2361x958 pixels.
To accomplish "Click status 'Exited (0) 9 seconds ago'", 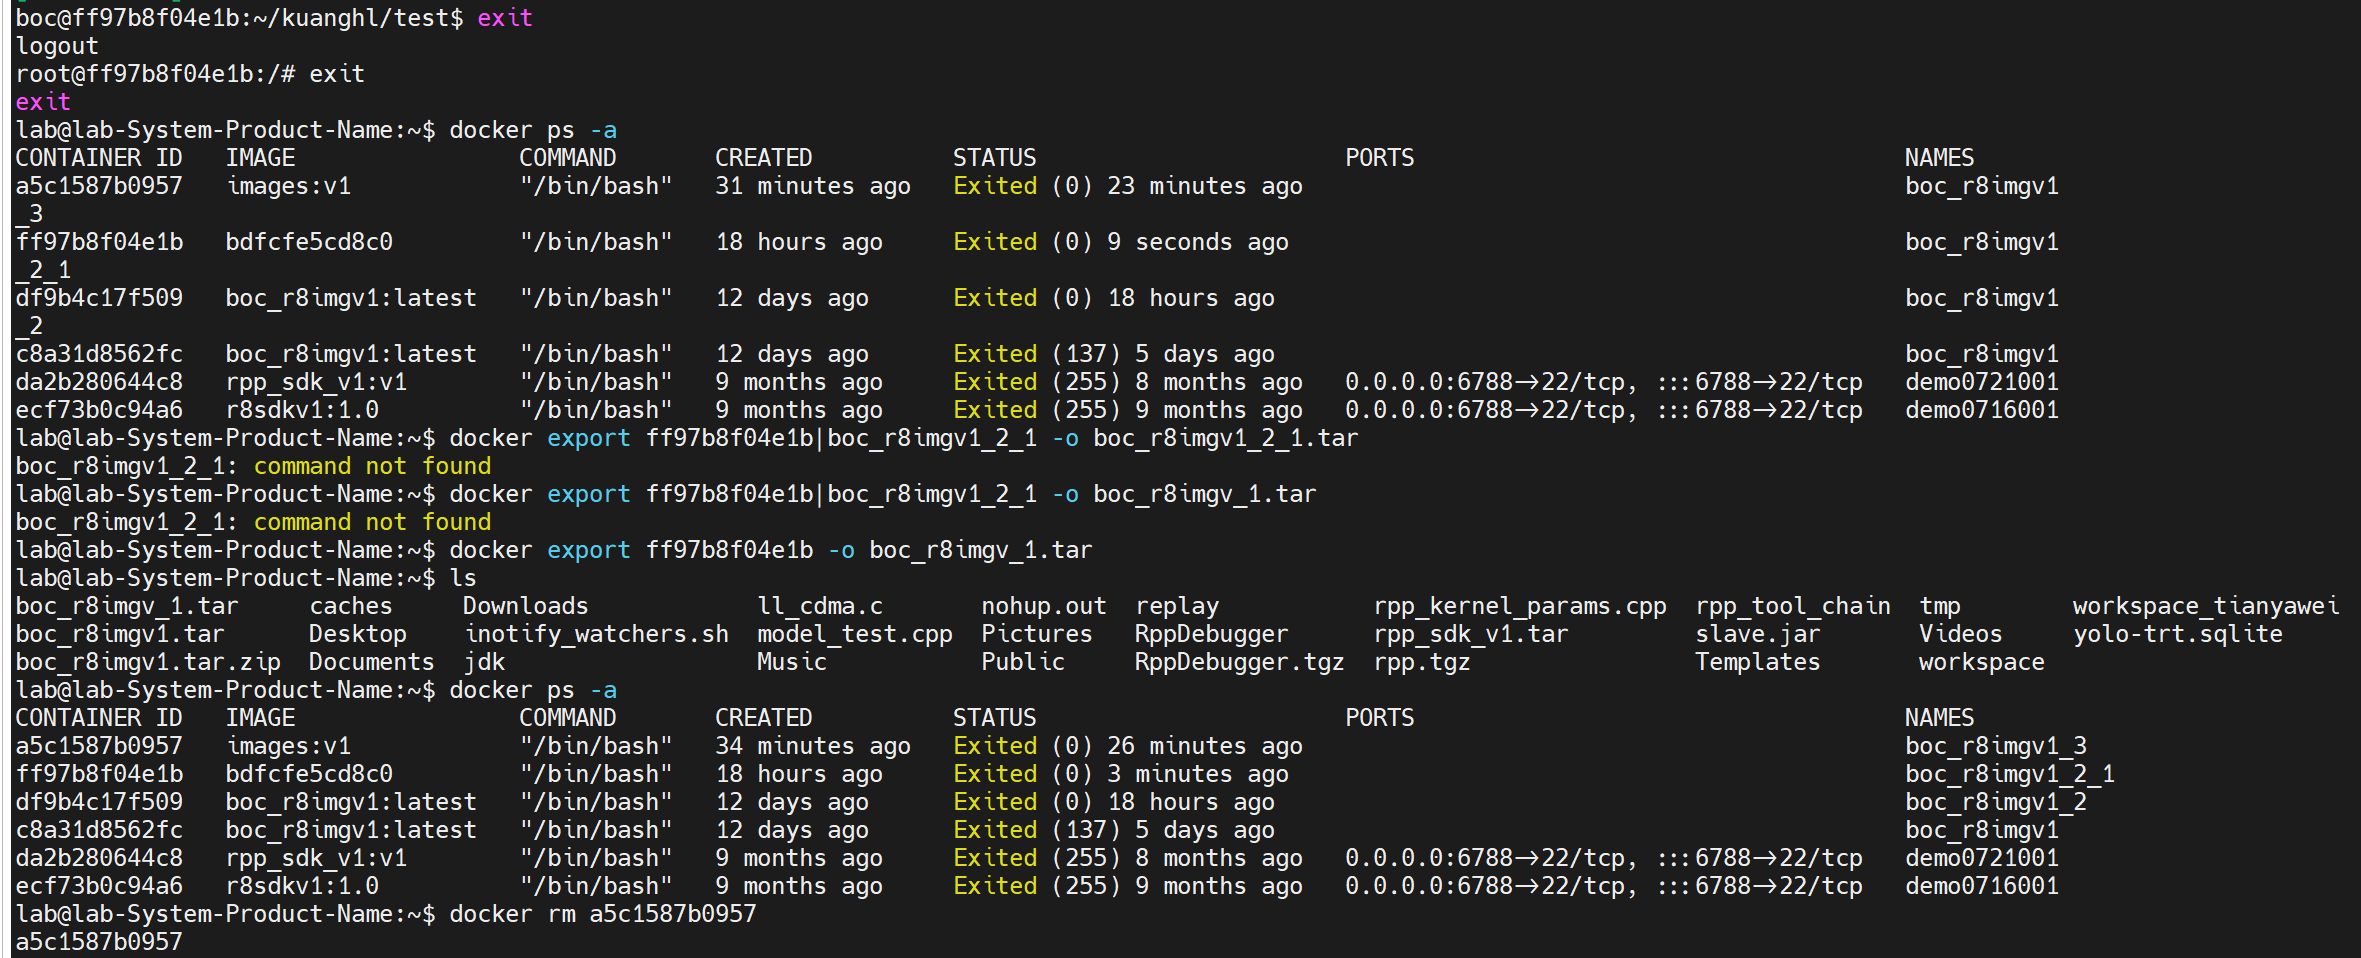I will (1121, 242).
